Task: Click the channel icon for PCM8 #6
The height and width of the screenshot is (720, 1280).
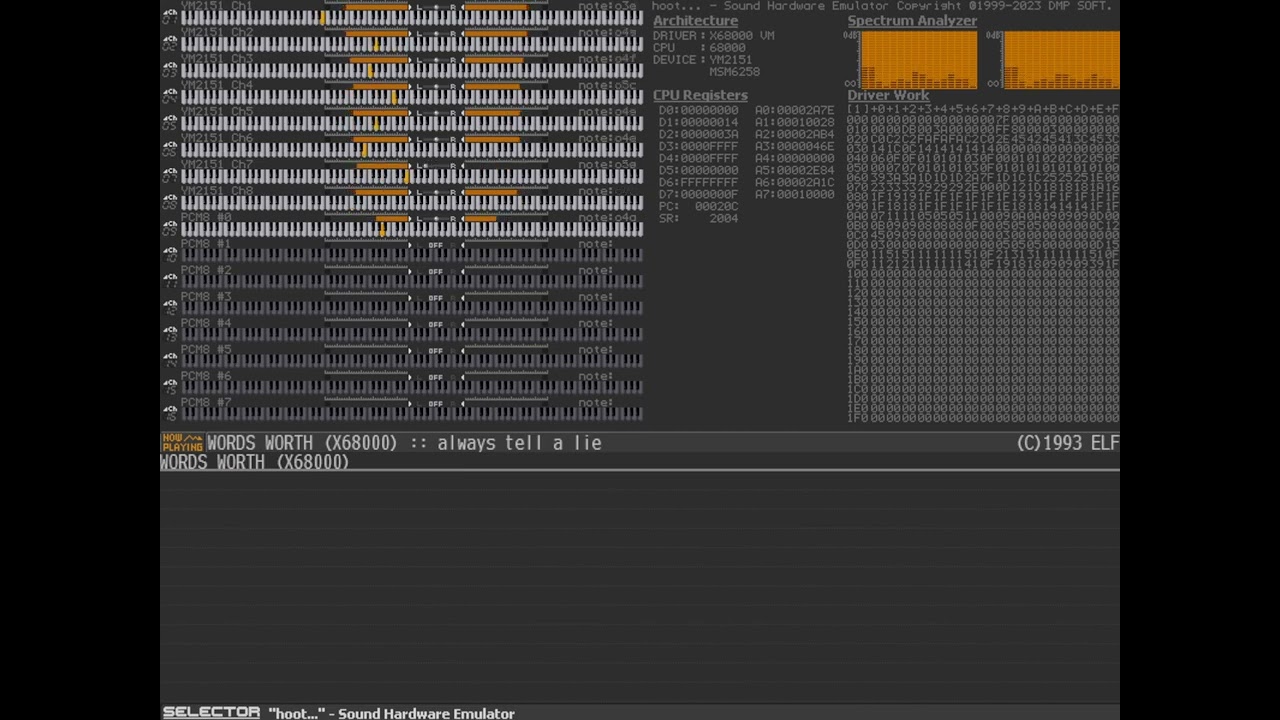Action: pyautogui.click(x=170, y=386)
